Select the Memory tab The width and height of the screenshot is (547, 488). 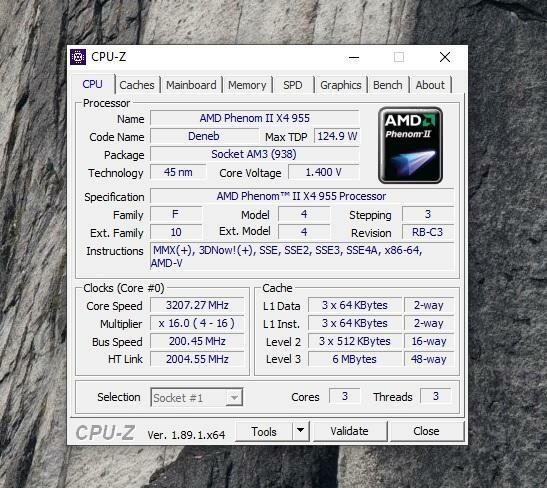click(247, 85)
